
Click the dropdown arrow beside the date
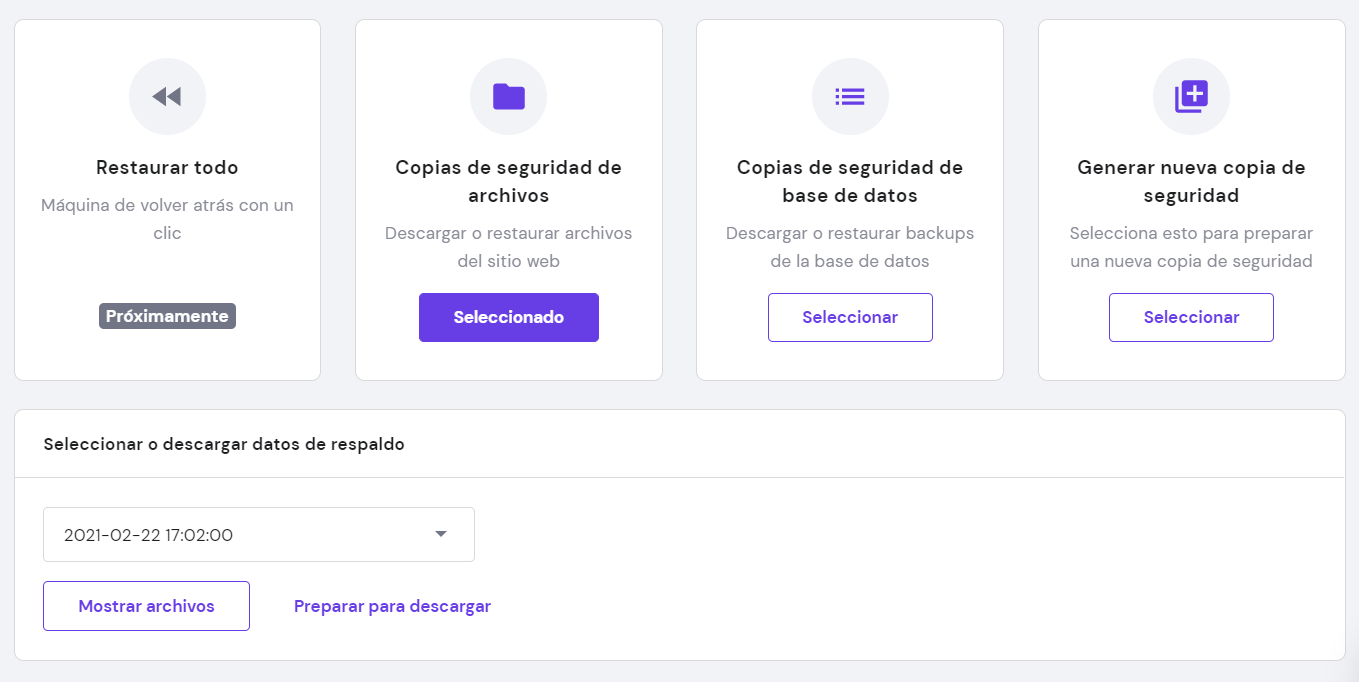(441, 534)
